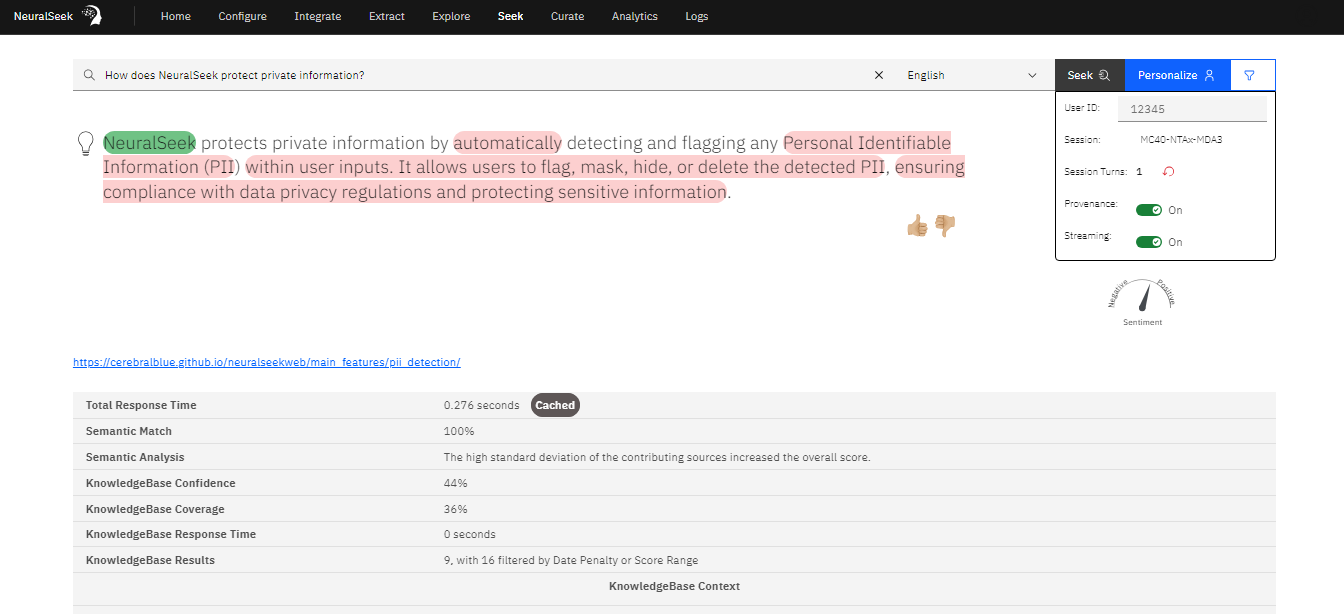Select the Seek tab in the top navigation
Viewport: 1344px width, 614px height.
511,16
